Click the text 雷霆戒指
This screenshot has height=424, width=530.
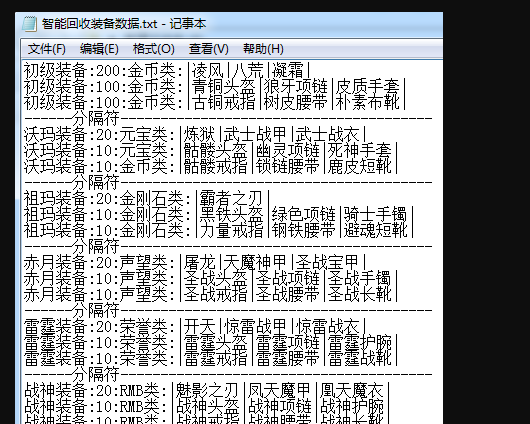pyautogui.click(x=215, y=358)
